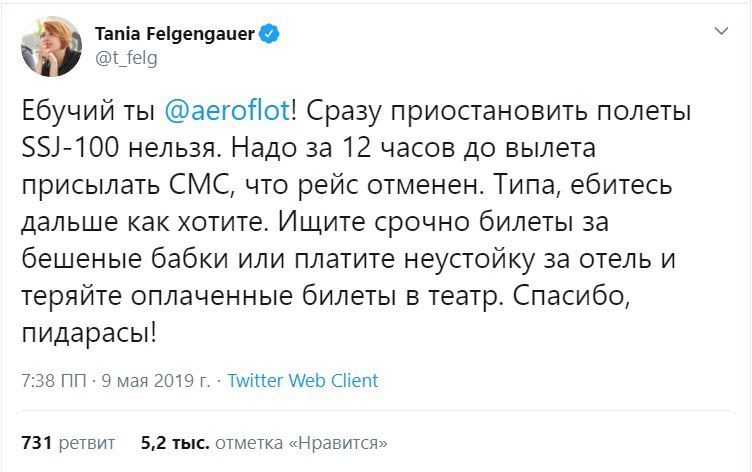Open the @t_felg handle link

125,57
